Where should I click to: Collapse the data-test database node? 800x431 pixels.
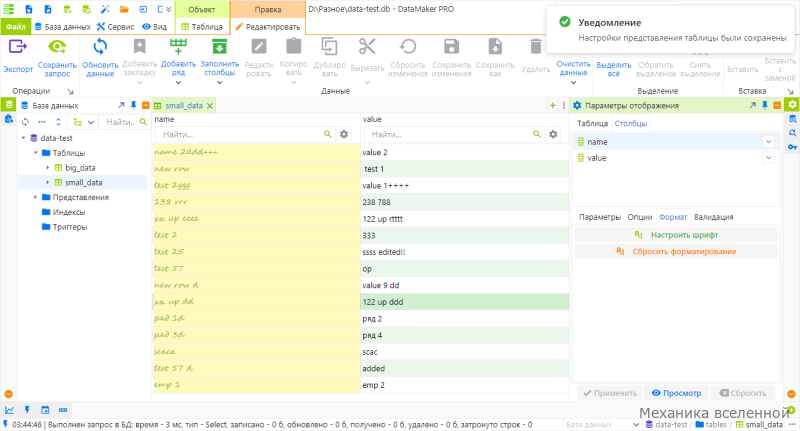click(x=23, y=138)
